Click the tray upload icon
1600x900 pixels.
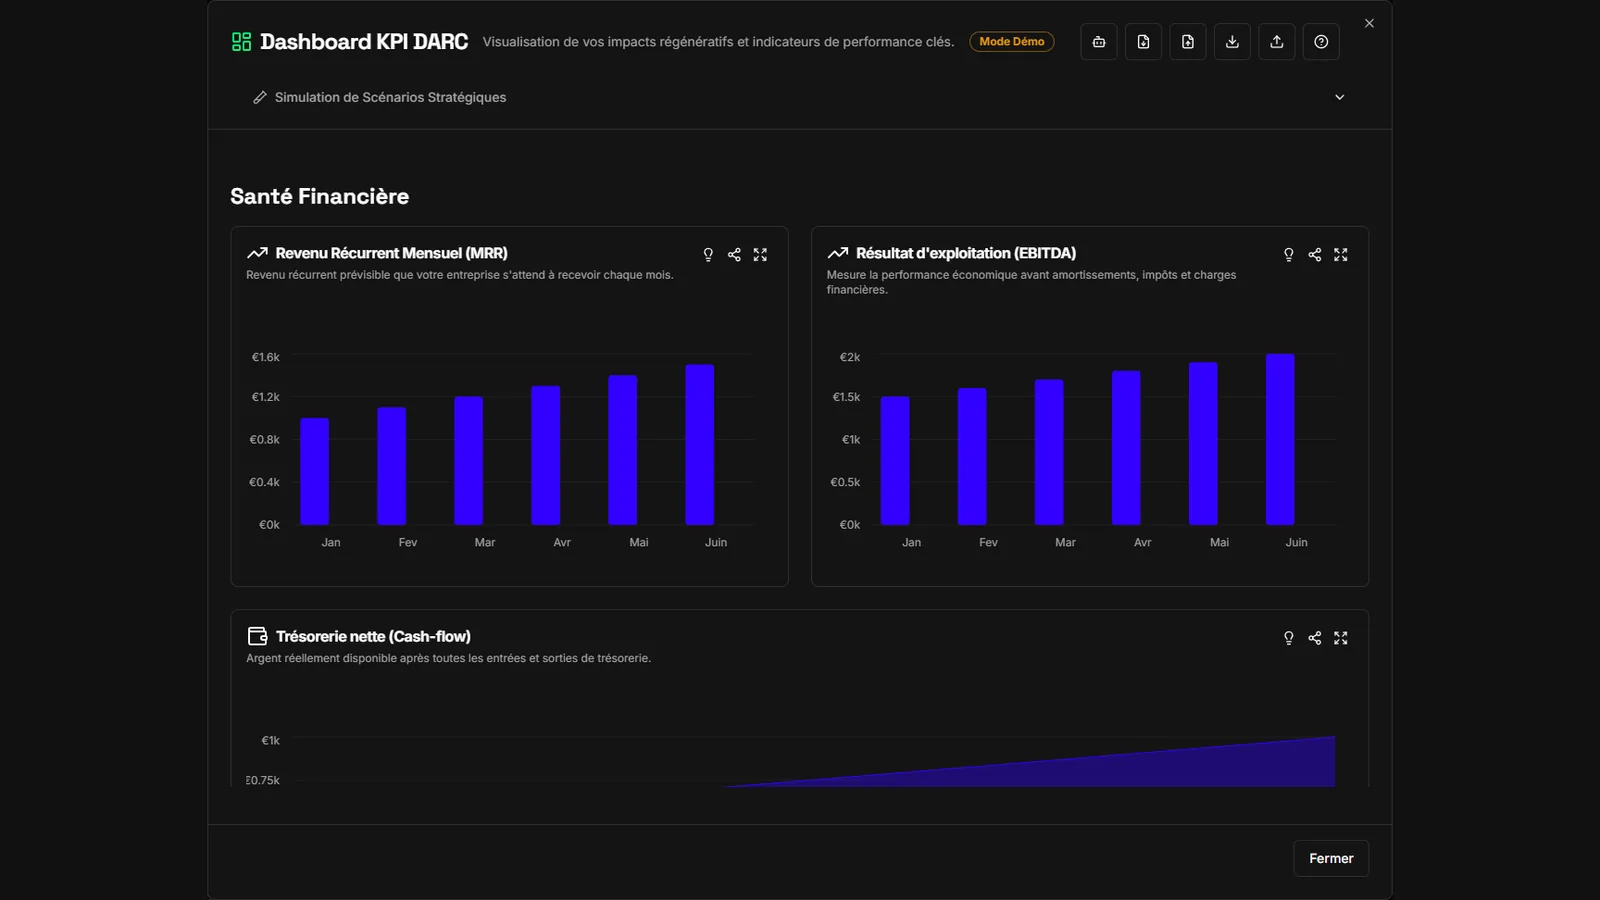1277,42
